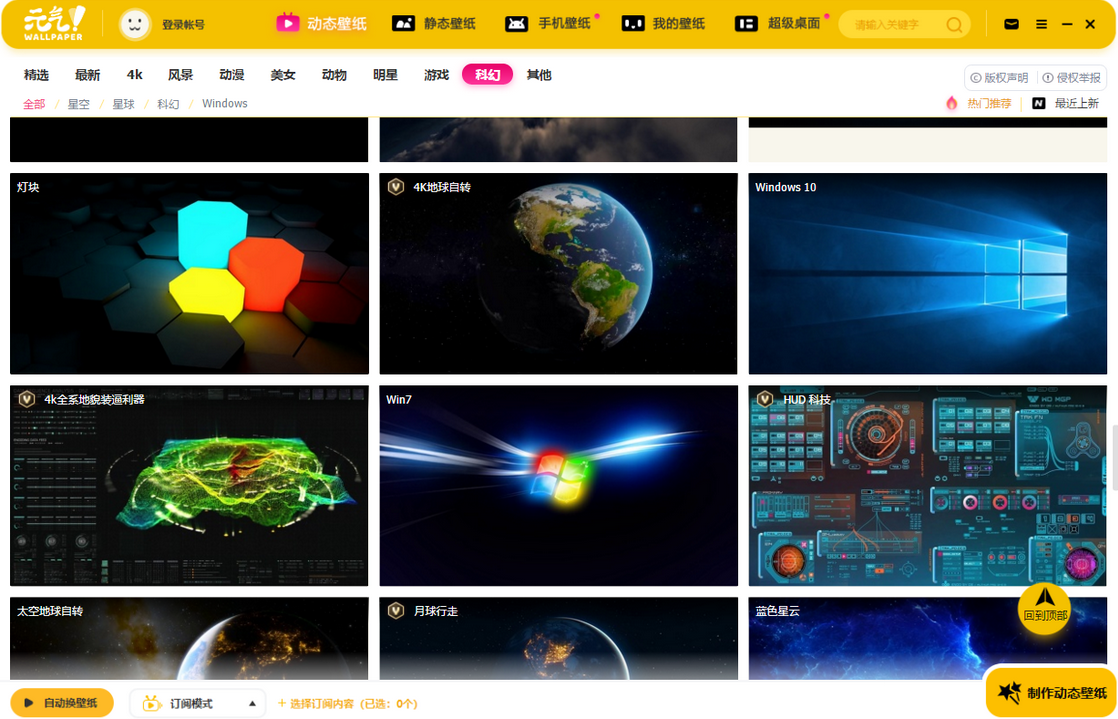Open the Win7 wallpaper thumbnail

pyautogui.click(x=558, y=486)
